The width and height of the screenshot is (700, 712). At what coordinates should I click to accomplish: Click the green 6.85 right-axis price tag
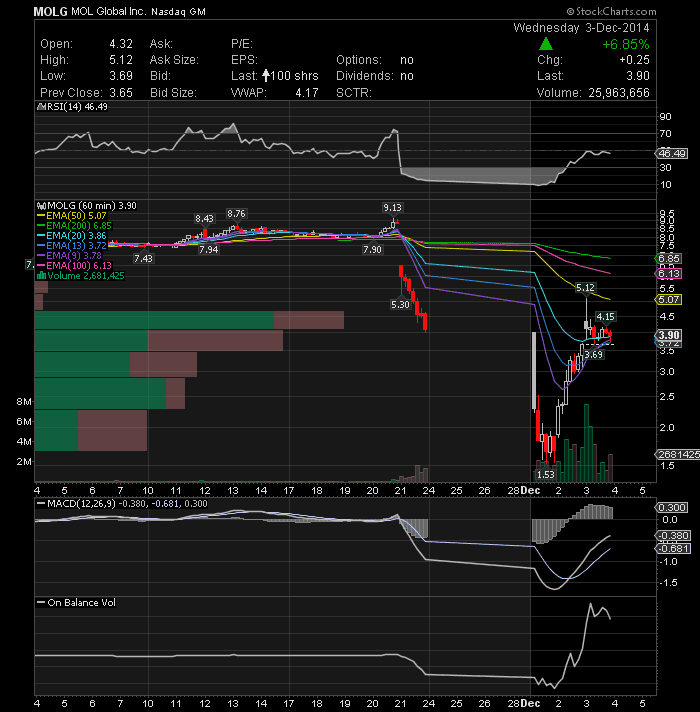click(x=669, y=258)
